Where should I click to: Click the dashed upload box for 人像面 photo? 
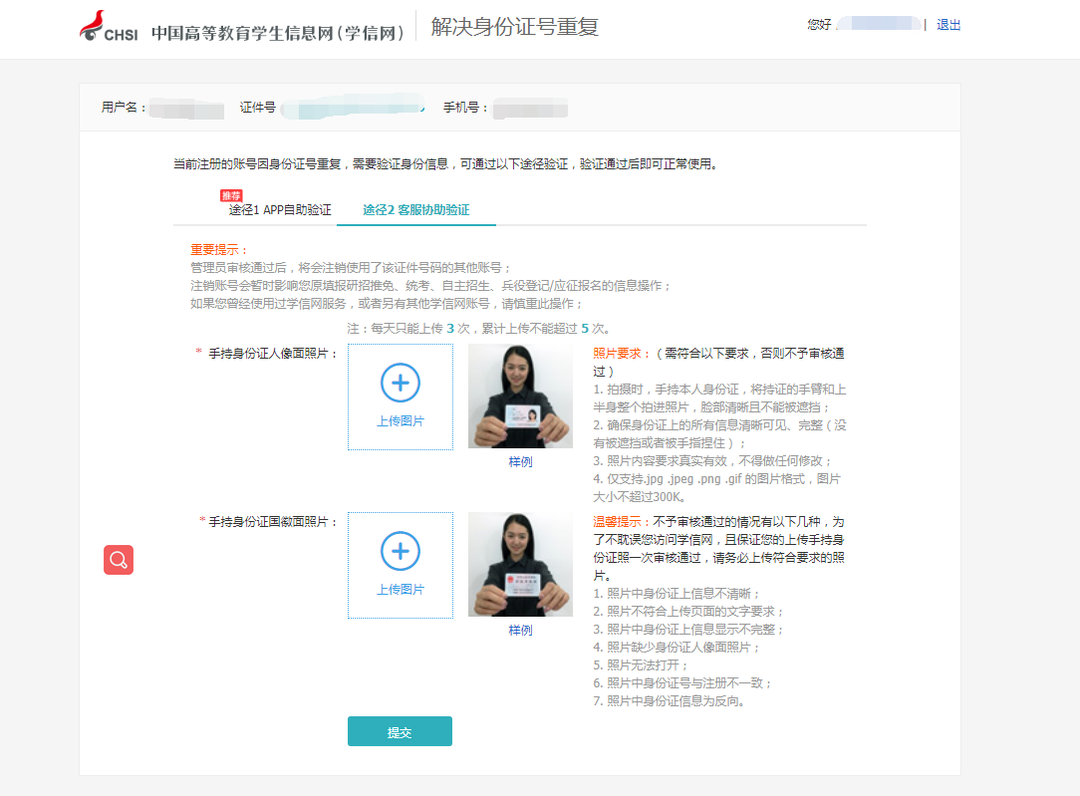tap(400, 396)
